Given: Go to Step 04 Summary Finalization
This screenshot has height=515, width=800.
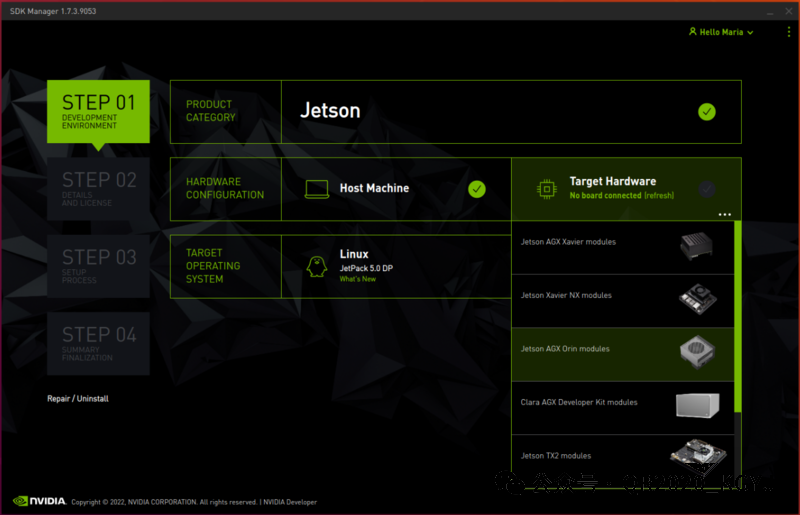Looking at the screenshot, I should pyautogui.click(x=98, y=344).
